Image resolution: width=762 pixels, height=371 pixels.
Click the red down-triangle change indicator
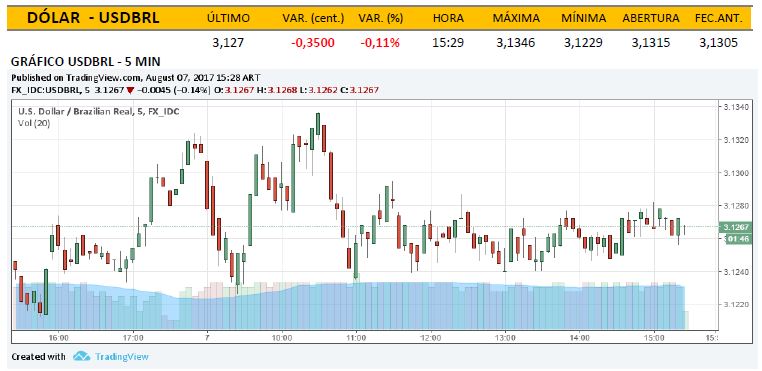130,90
